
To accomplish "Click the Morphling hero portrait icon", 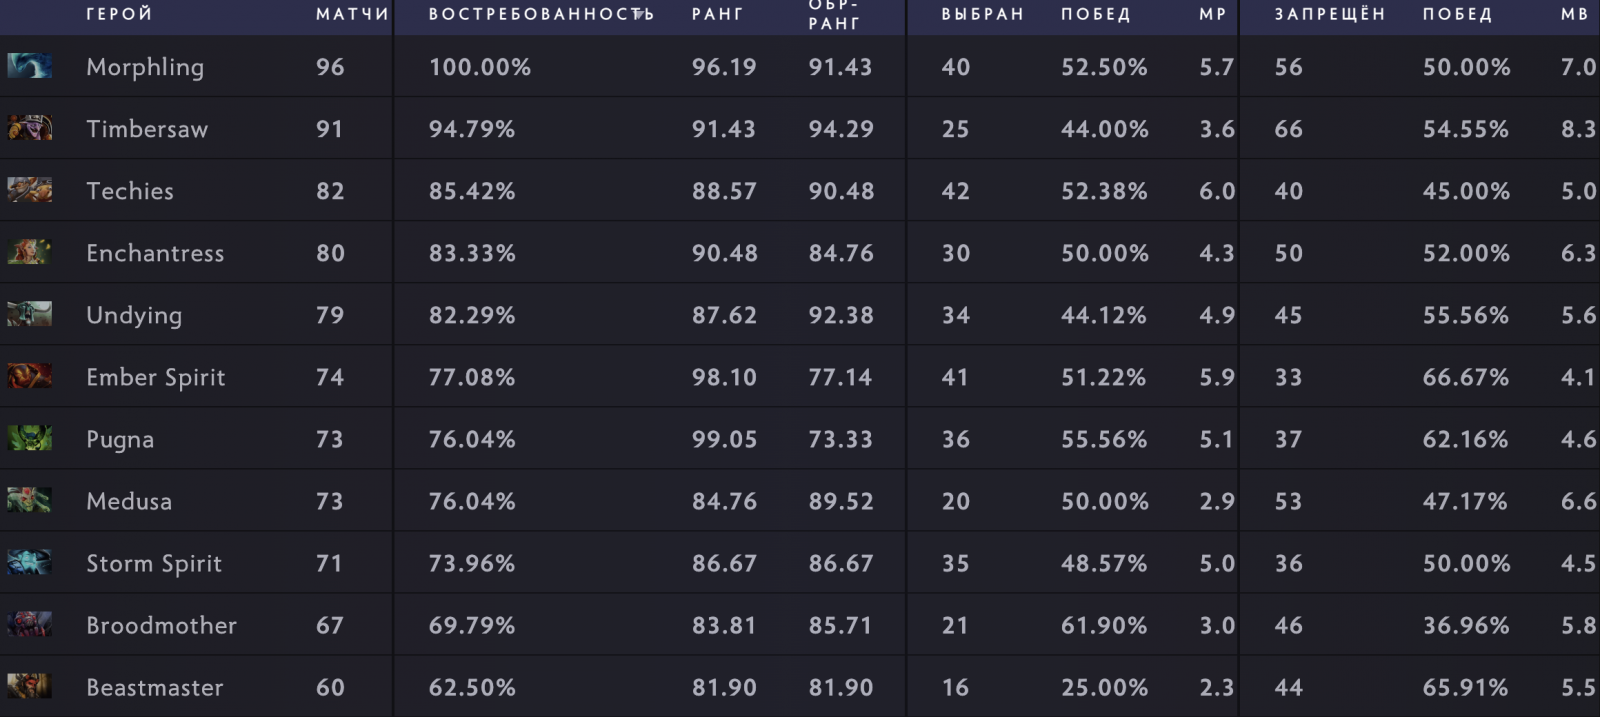I will (29, 66).
